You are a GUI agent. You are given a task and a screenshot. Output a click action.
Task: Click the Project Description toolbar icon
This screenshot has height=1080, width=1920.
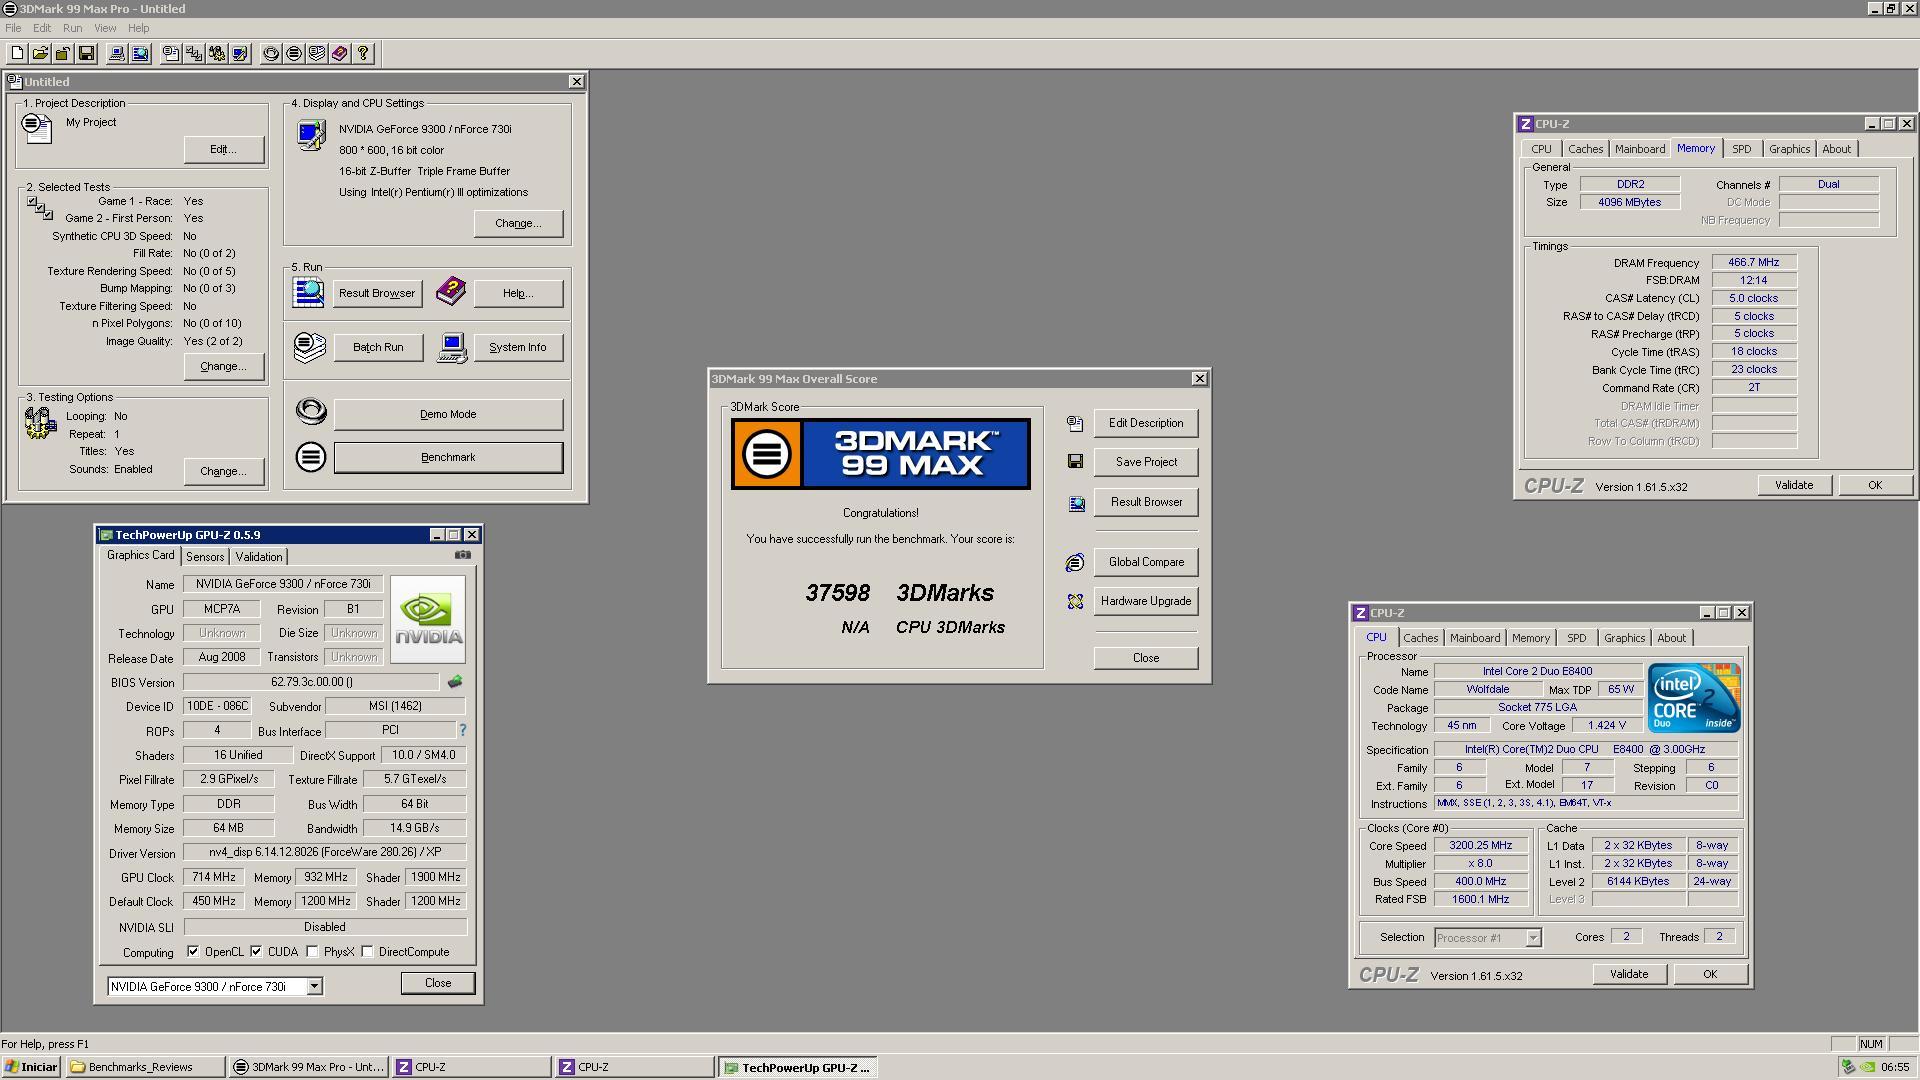click(171, 54)
